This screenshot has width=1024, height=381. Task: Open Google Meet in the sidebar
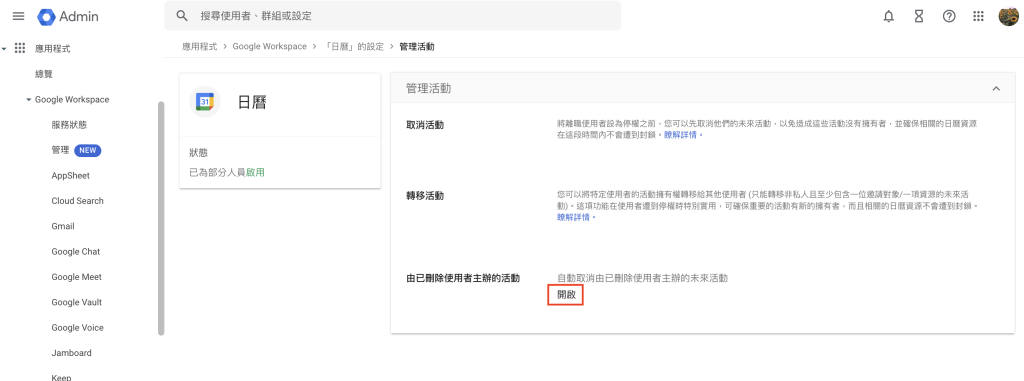pos(76,277)
